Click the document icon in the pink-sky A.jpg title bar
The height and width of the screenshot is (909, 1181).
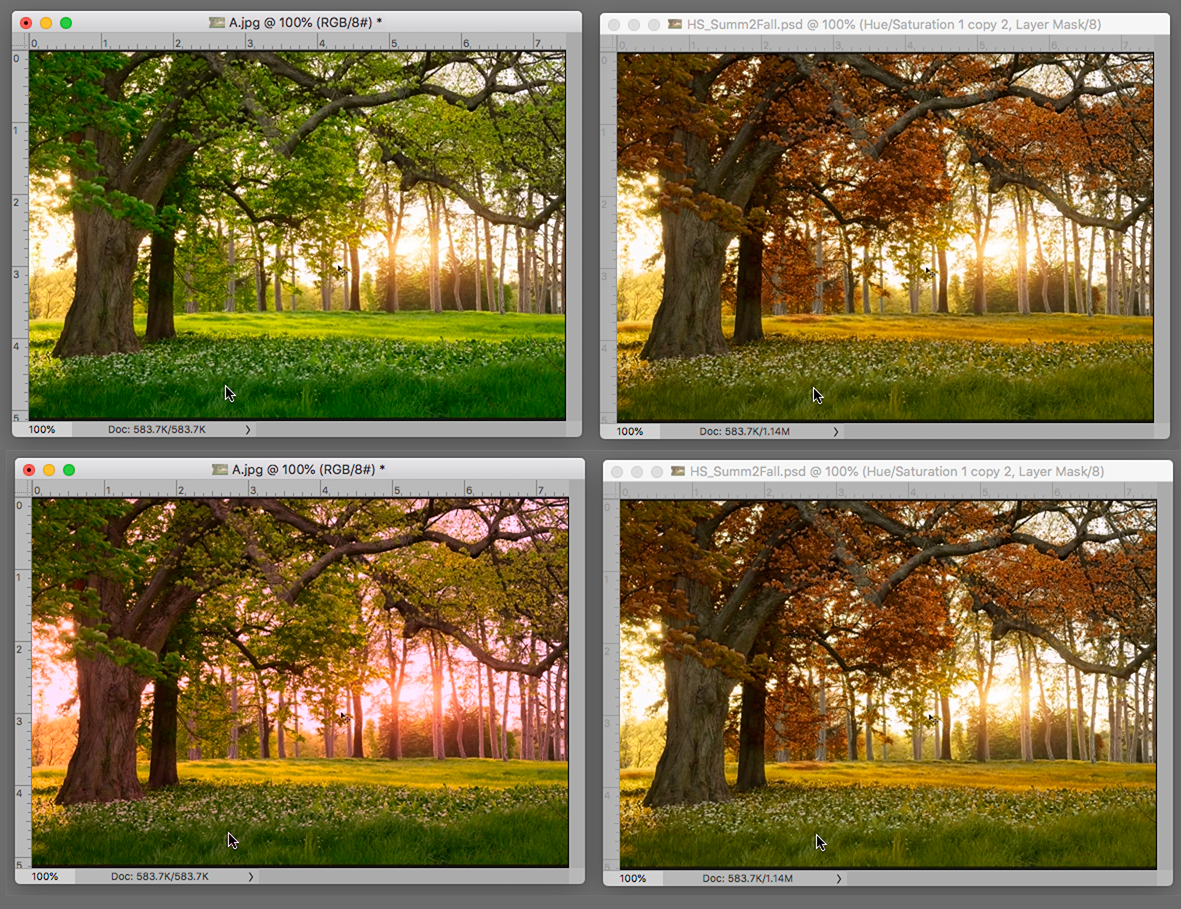[220, 470]
